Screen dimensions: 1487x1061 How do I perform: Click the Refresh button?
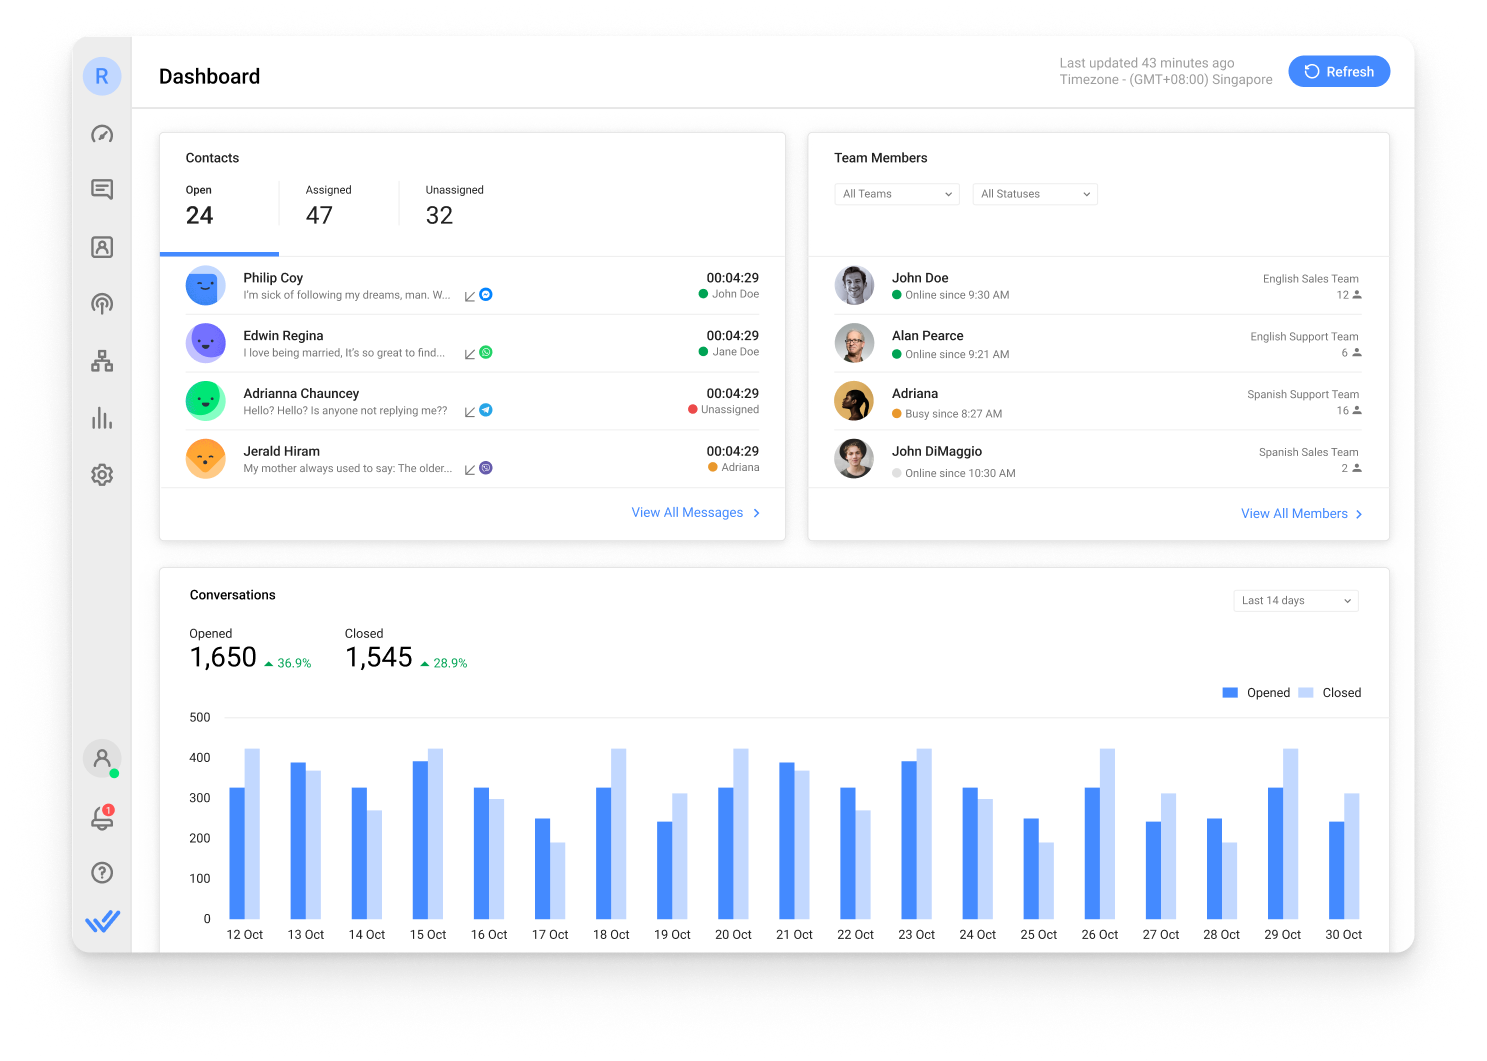click(1339, 71)
